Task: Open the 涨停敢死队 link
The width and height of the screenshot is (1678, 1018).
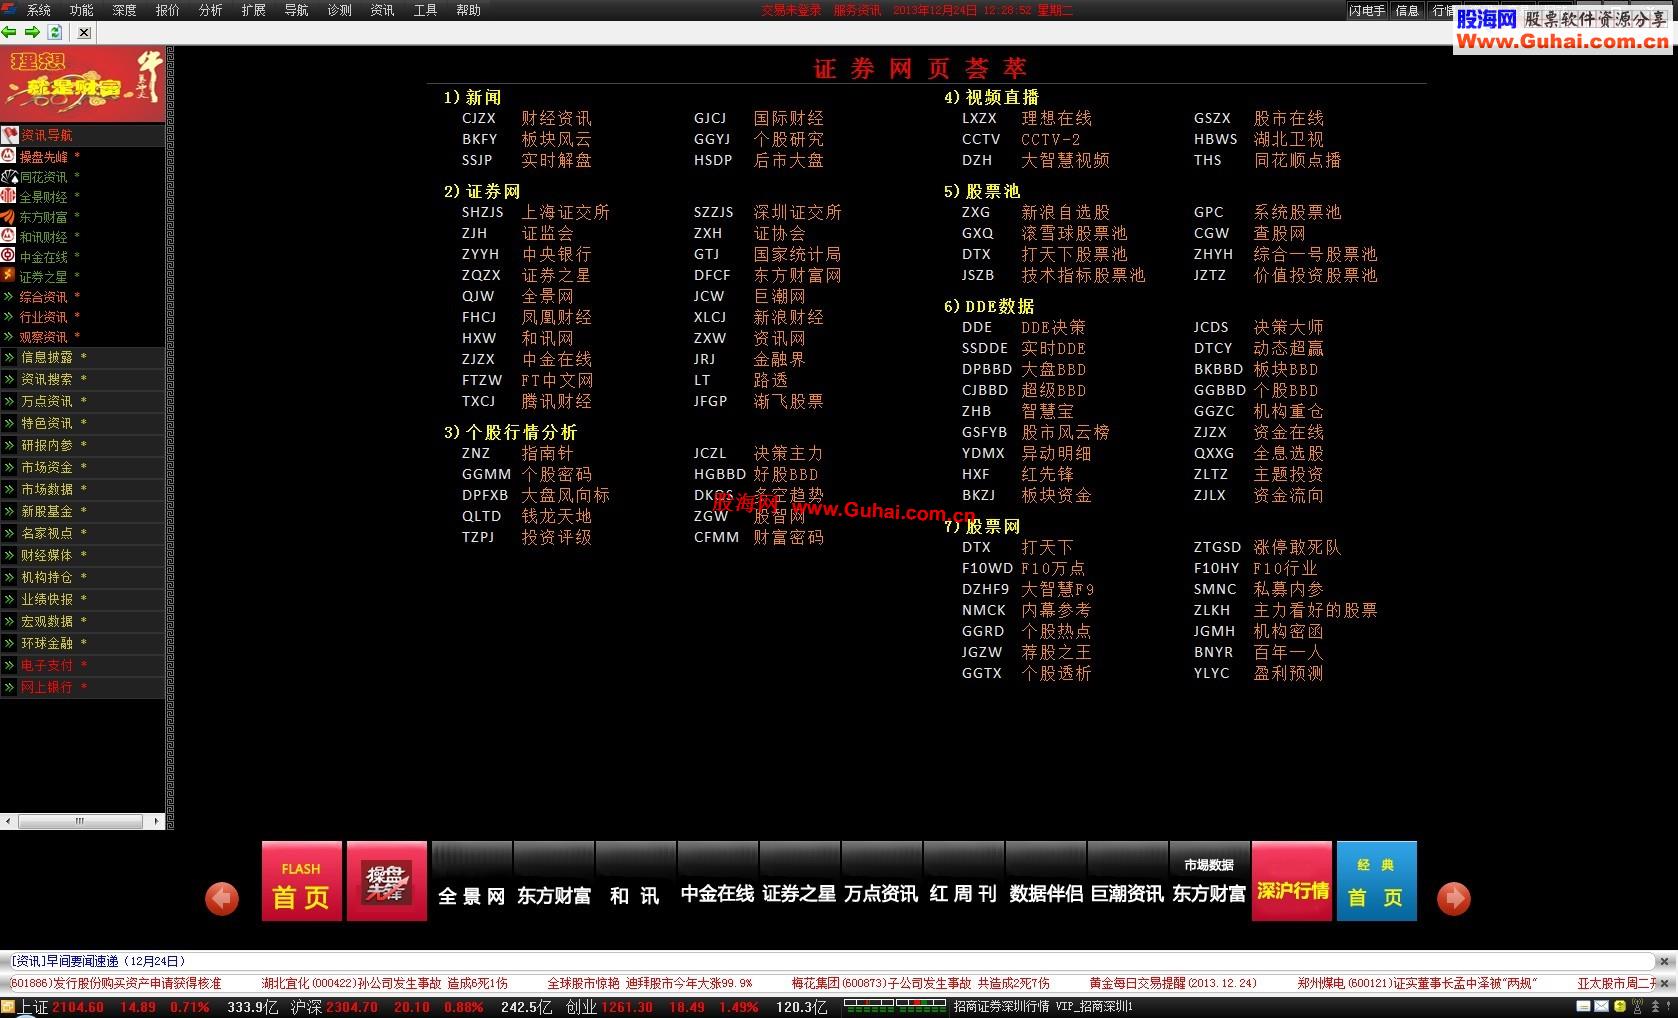Action: pyautogui.click(x=1297, y=547)
